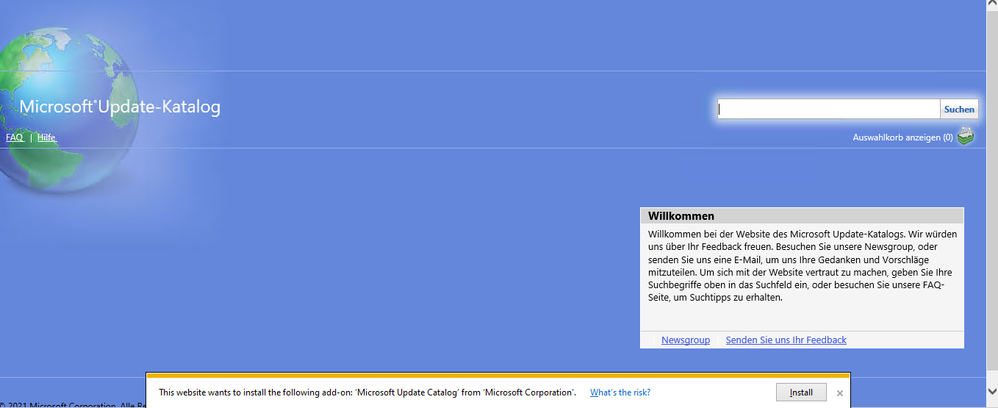
Task: Dismiss the add-on notification bar
Action: click(x=840, y=393)
